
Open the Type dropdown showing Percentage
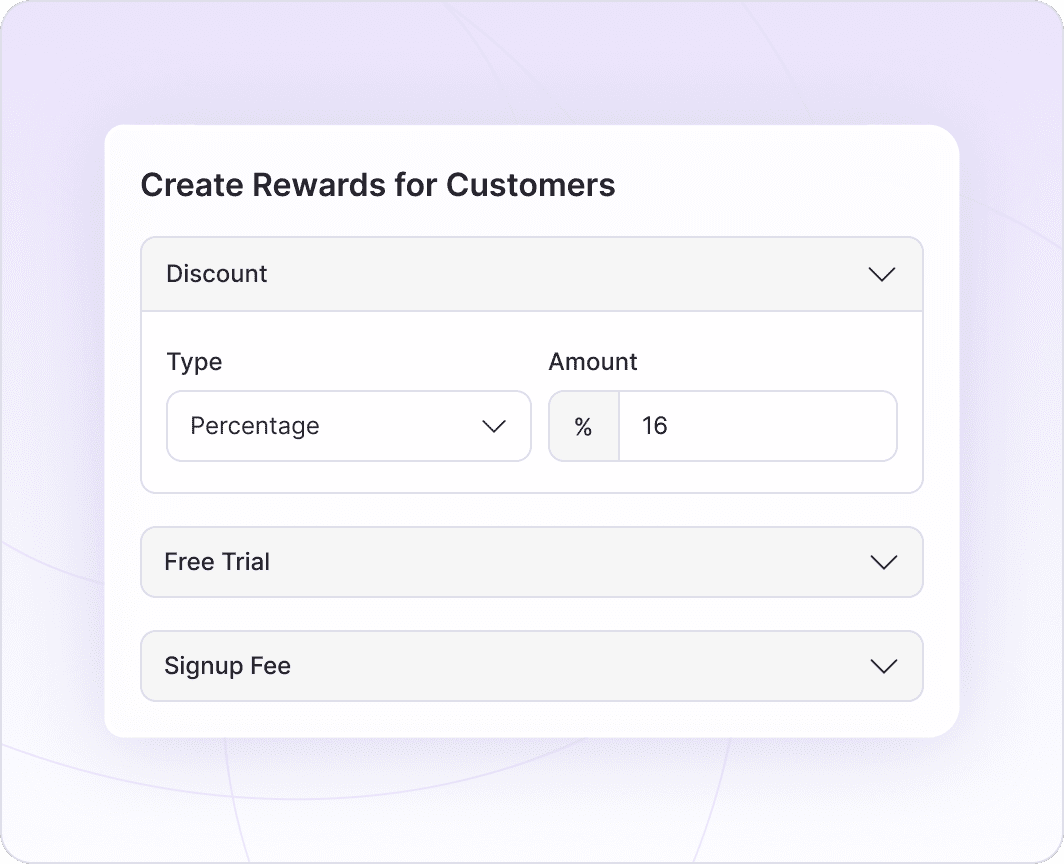(348, 426)
